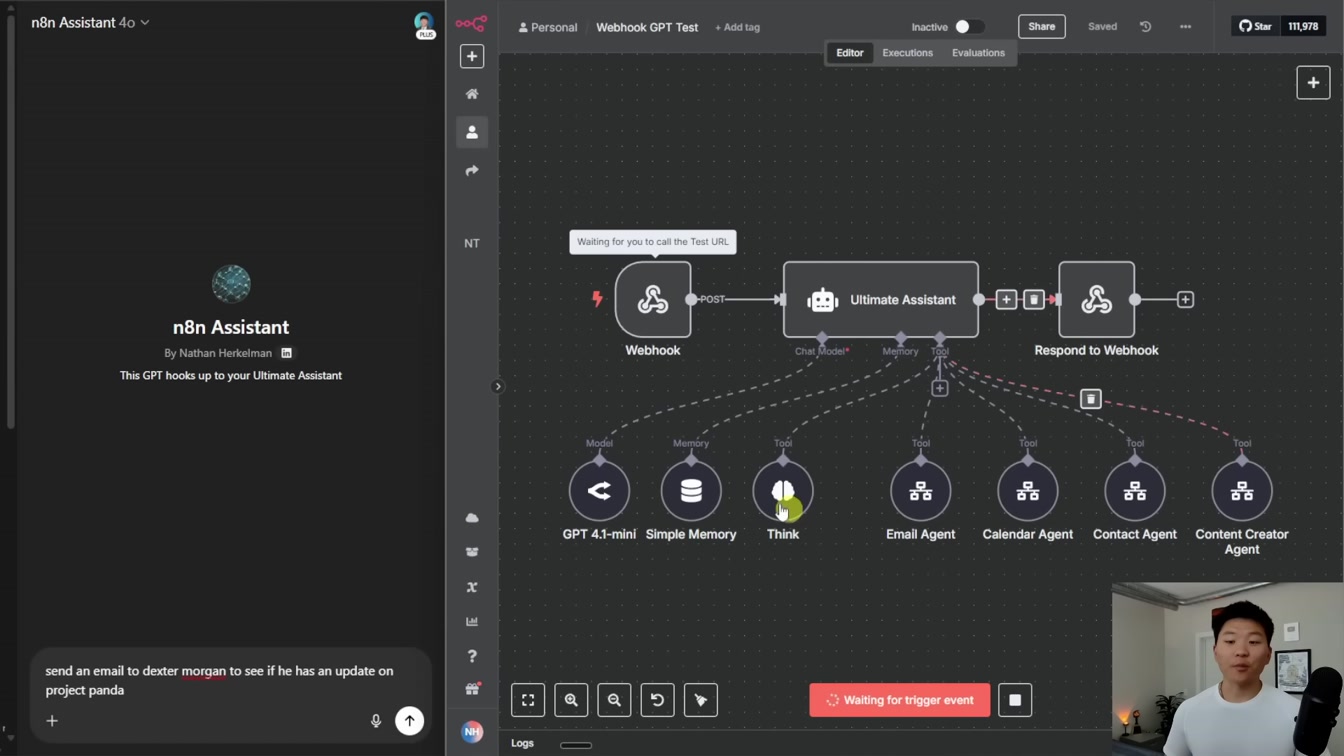1344x756 pixels.
Task: Add a node after Respond to Webhook
Action: [x=1185, y=299]
